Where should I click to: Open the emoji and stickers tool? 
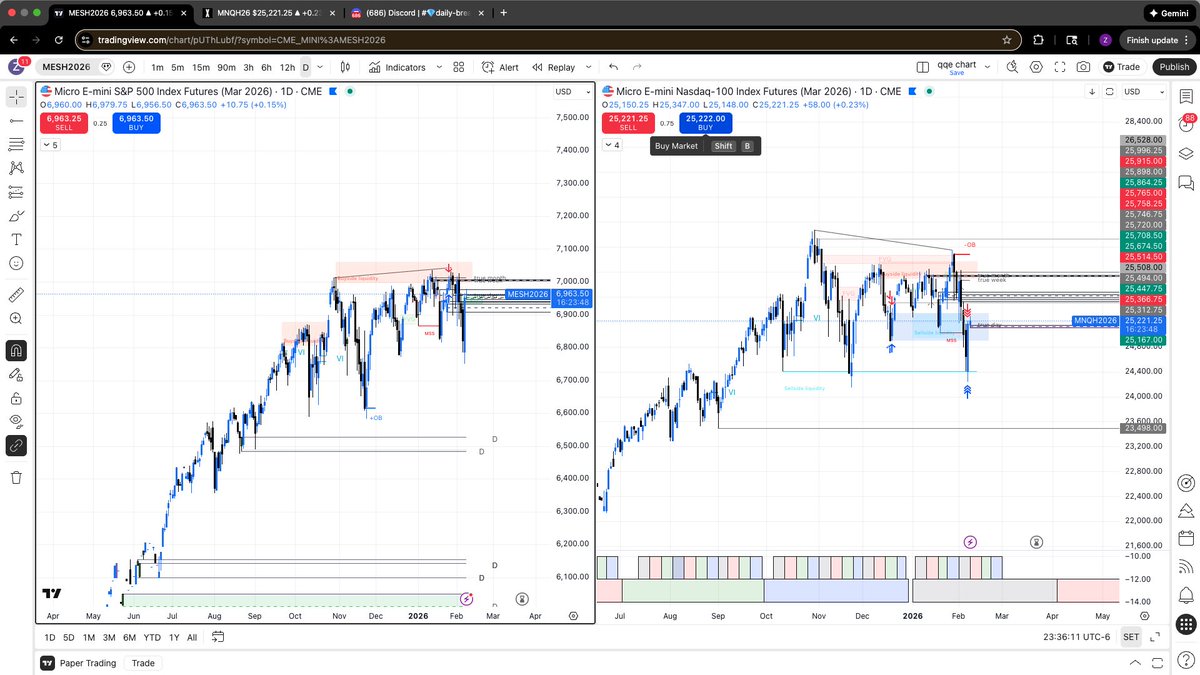coord(16,263)
